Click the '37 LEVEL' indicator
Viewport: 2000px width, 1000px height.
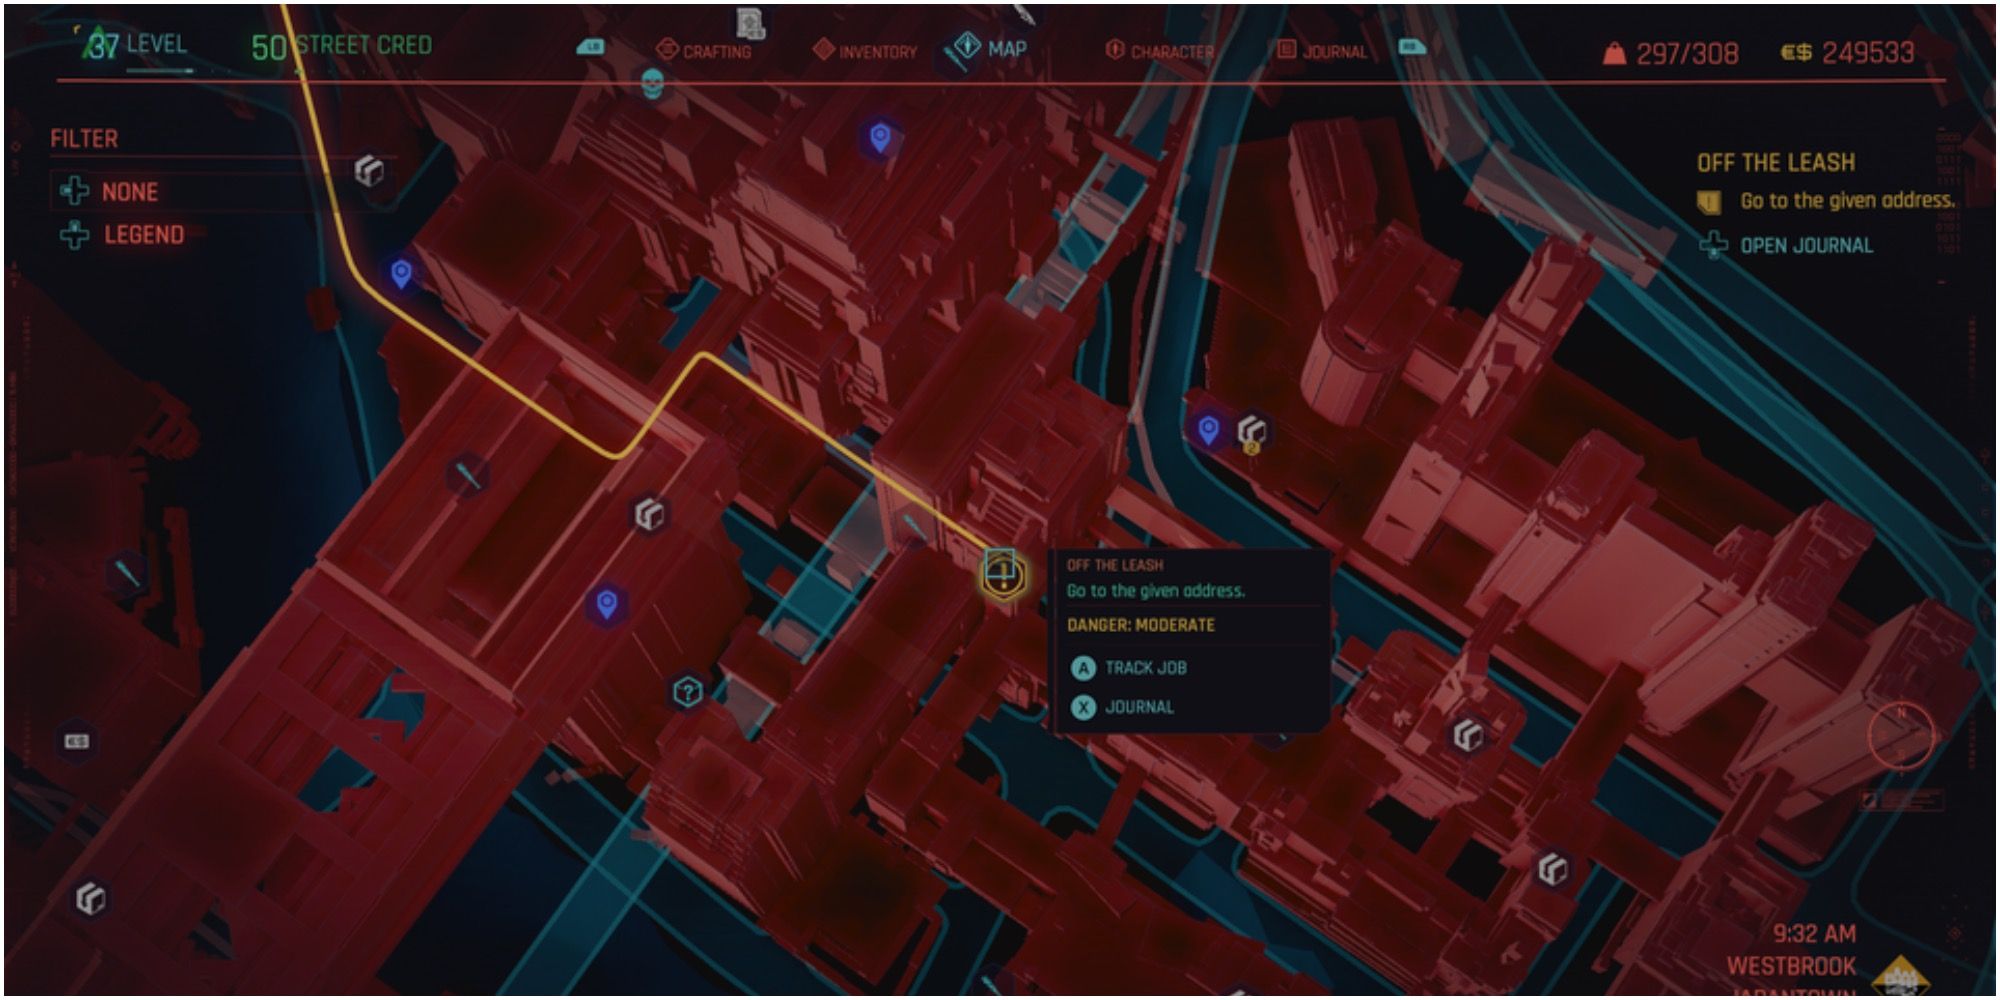click(134, 44)
